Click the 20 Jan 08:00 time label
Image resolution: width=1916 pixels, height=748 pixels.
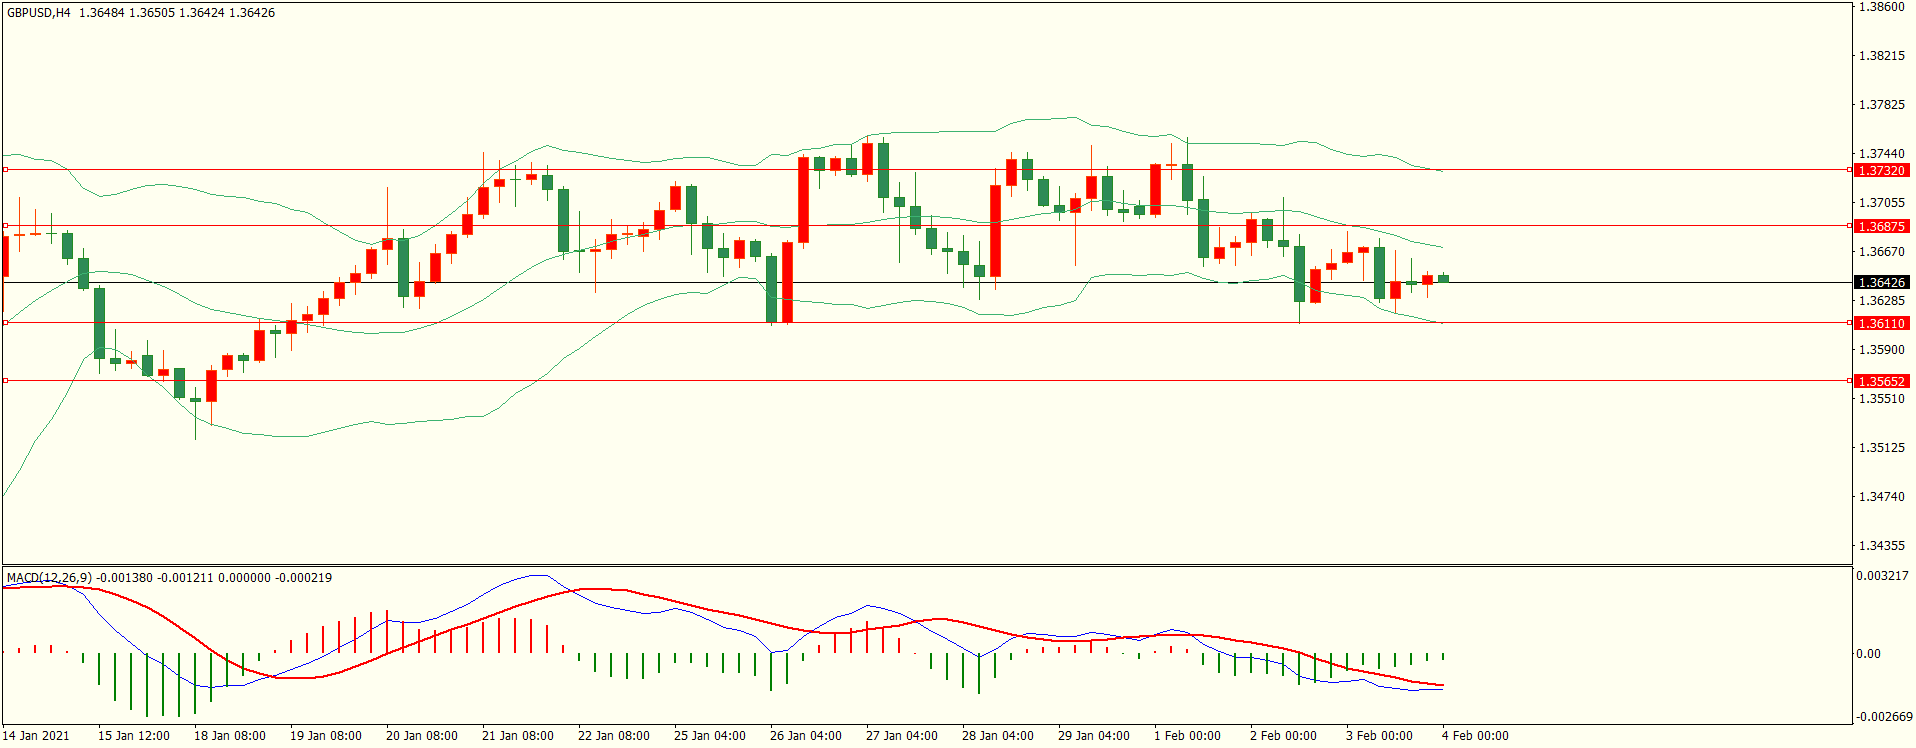(422, 736)
